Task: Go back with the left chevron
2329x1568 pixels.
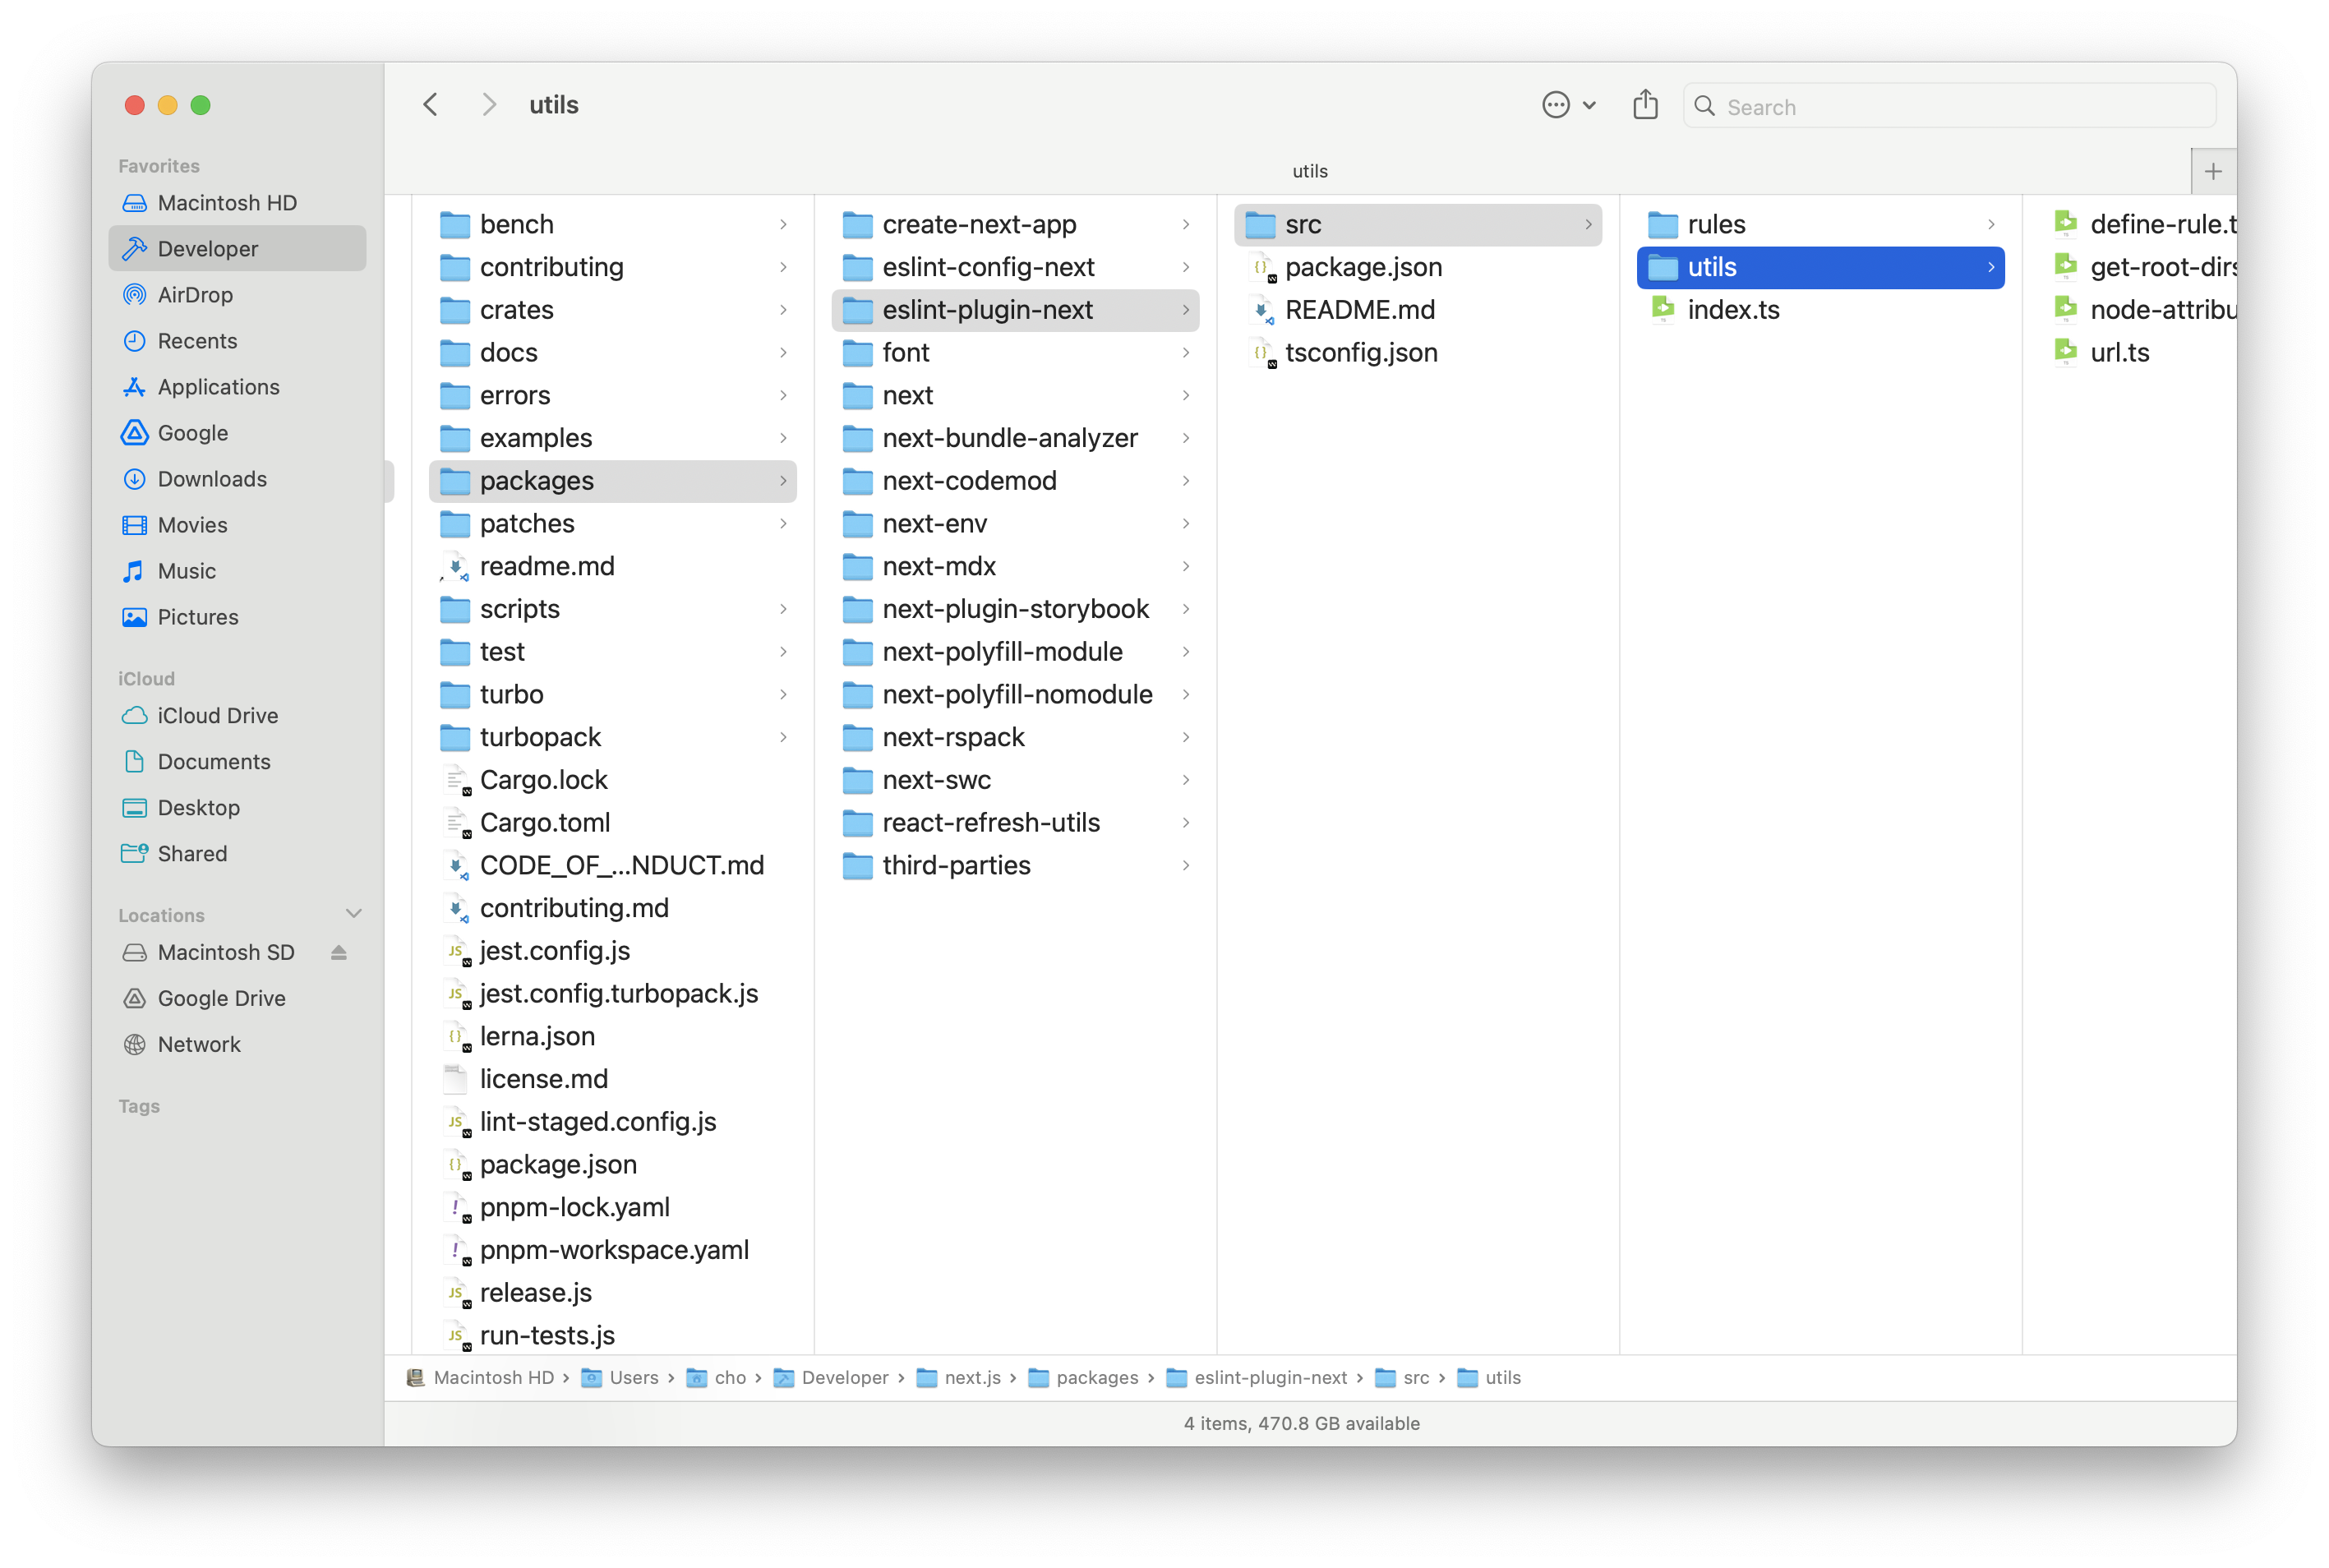Action: [431, 105]
